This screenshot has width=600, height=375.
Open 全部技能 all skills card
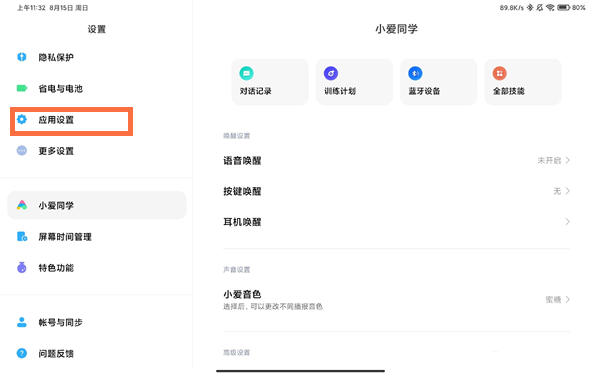pyautogui.click(x=523, y=82)
